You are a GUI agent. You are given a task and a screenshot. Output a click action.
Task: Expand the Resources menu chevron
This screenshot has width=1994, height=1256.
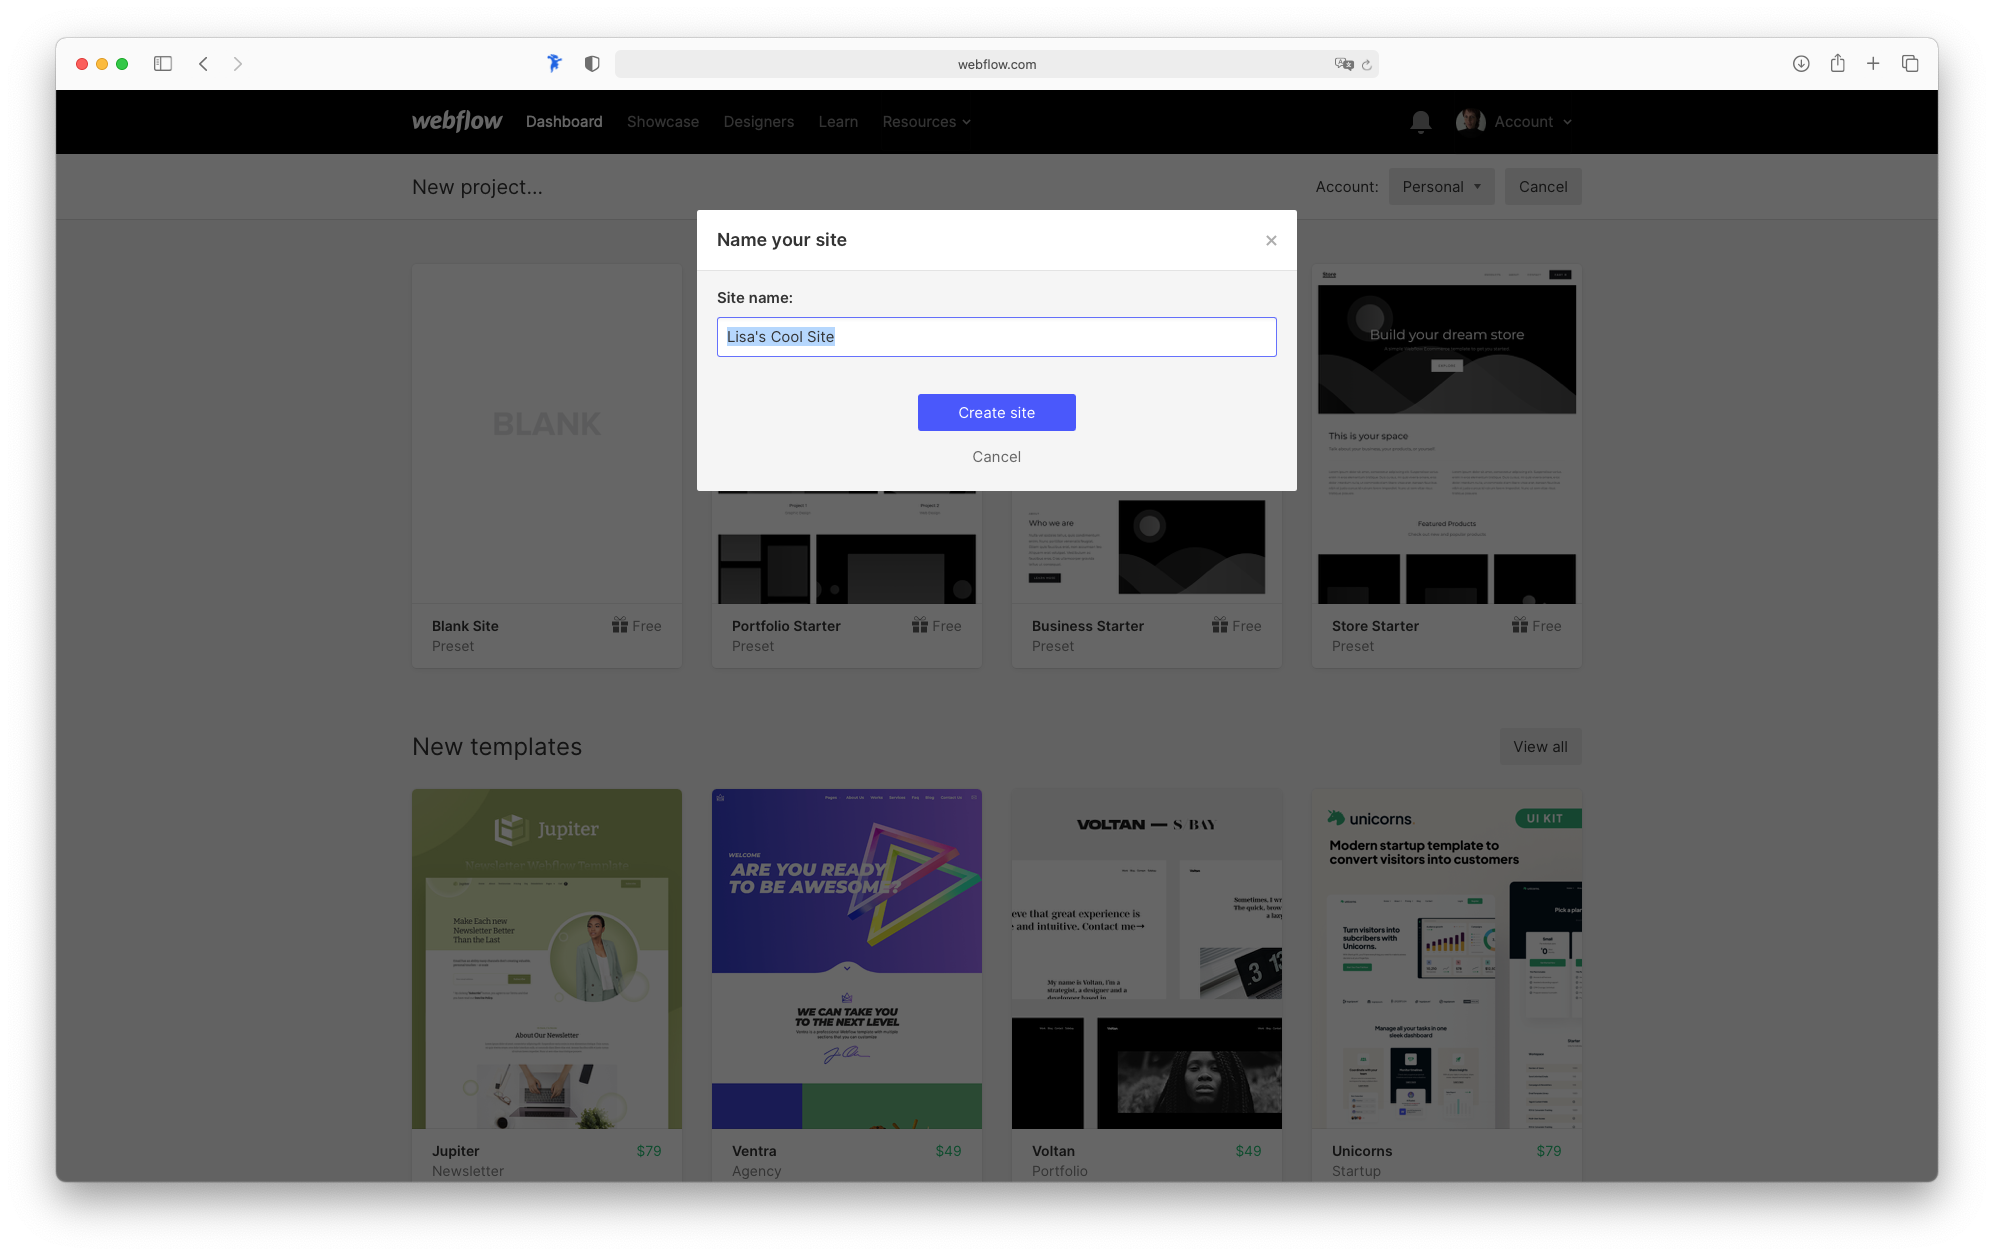(x=965, y=122)
